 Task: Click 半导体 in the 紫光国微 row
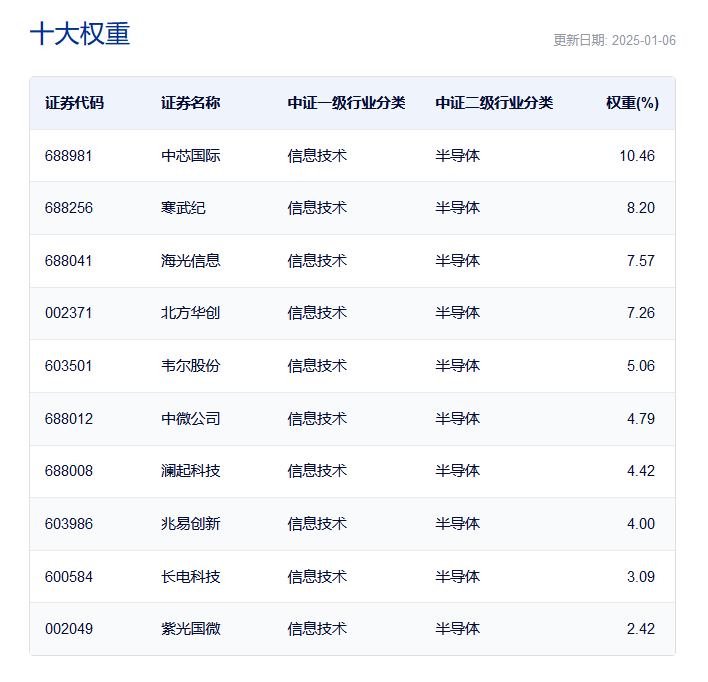[x=457, y=629]
